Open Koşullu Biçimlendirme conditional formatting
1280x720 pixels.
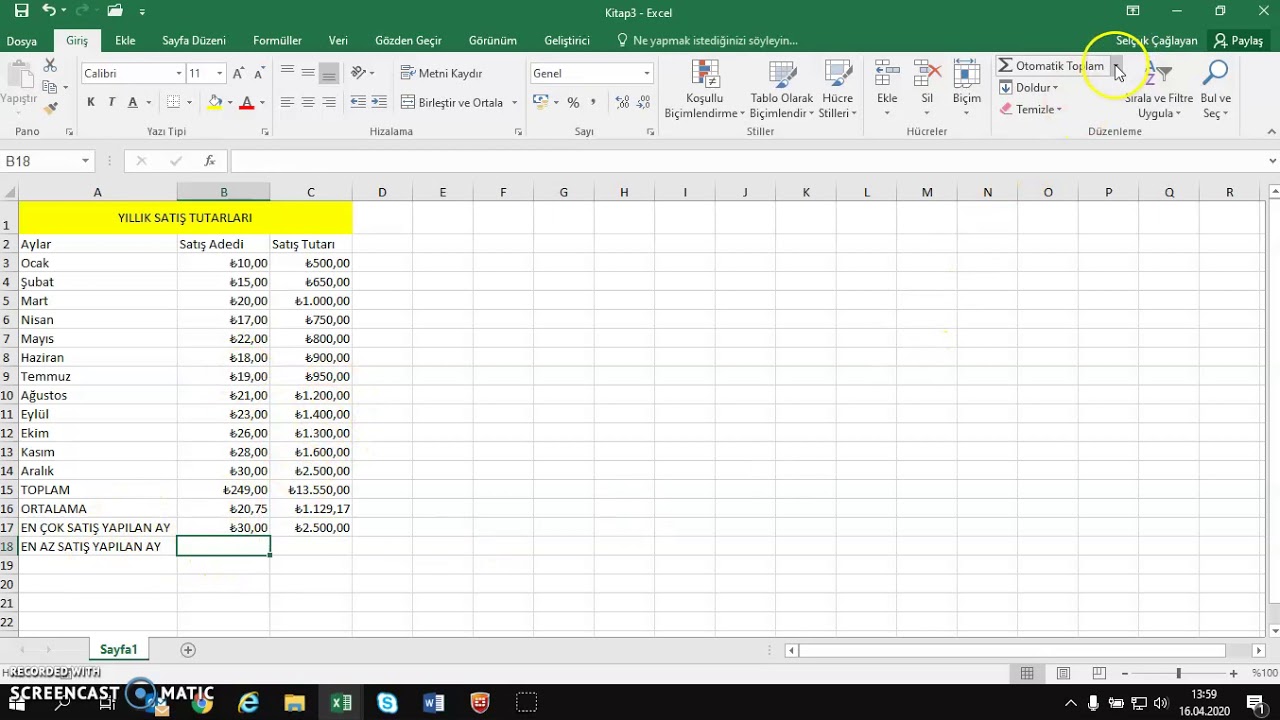705,90
